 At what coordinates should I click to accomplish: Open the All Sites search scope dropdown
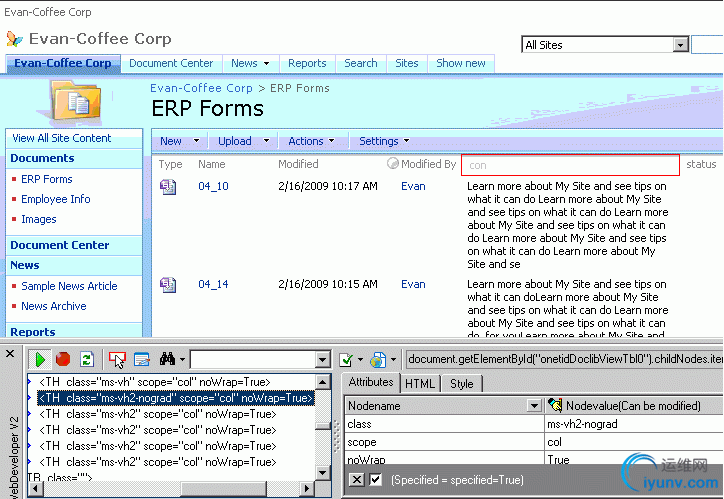pos(680,45)
